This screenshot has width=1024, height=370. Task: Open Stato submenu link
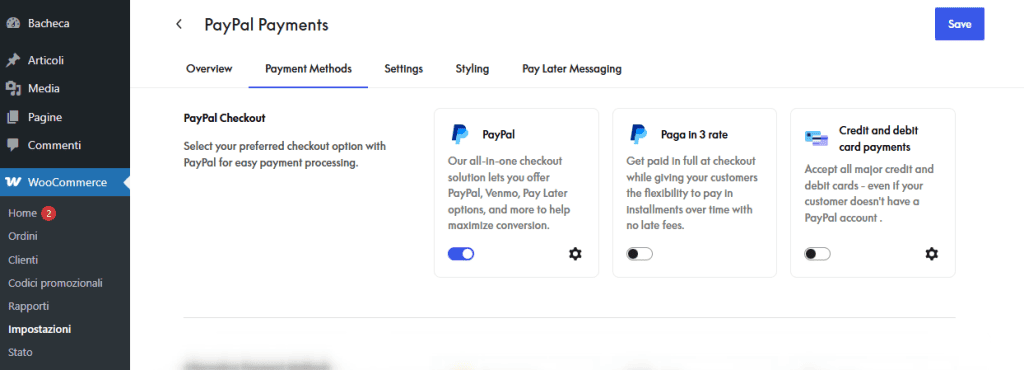[20, 352]
